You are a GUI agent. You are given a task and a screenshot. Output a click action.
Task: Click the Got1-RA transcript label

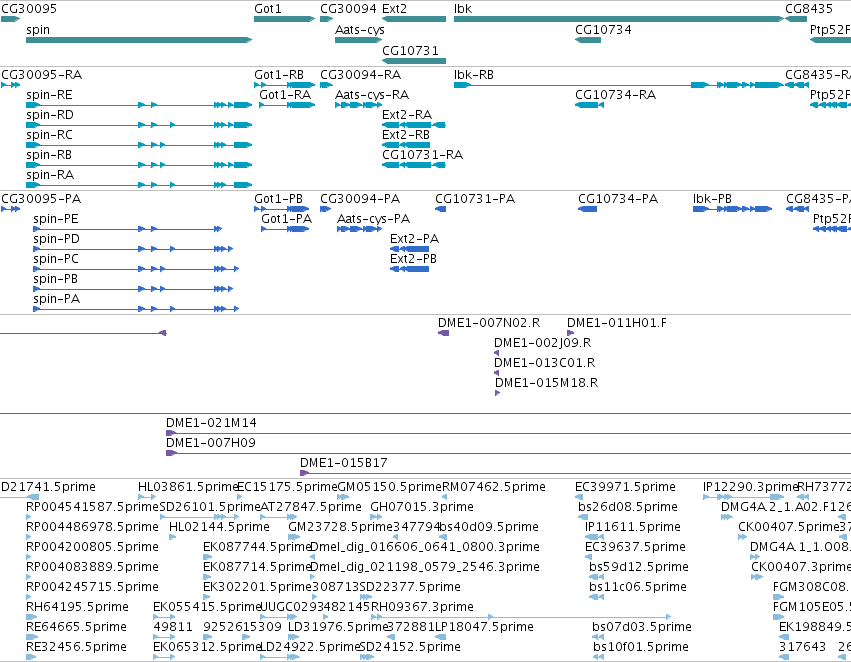point(285,95)
